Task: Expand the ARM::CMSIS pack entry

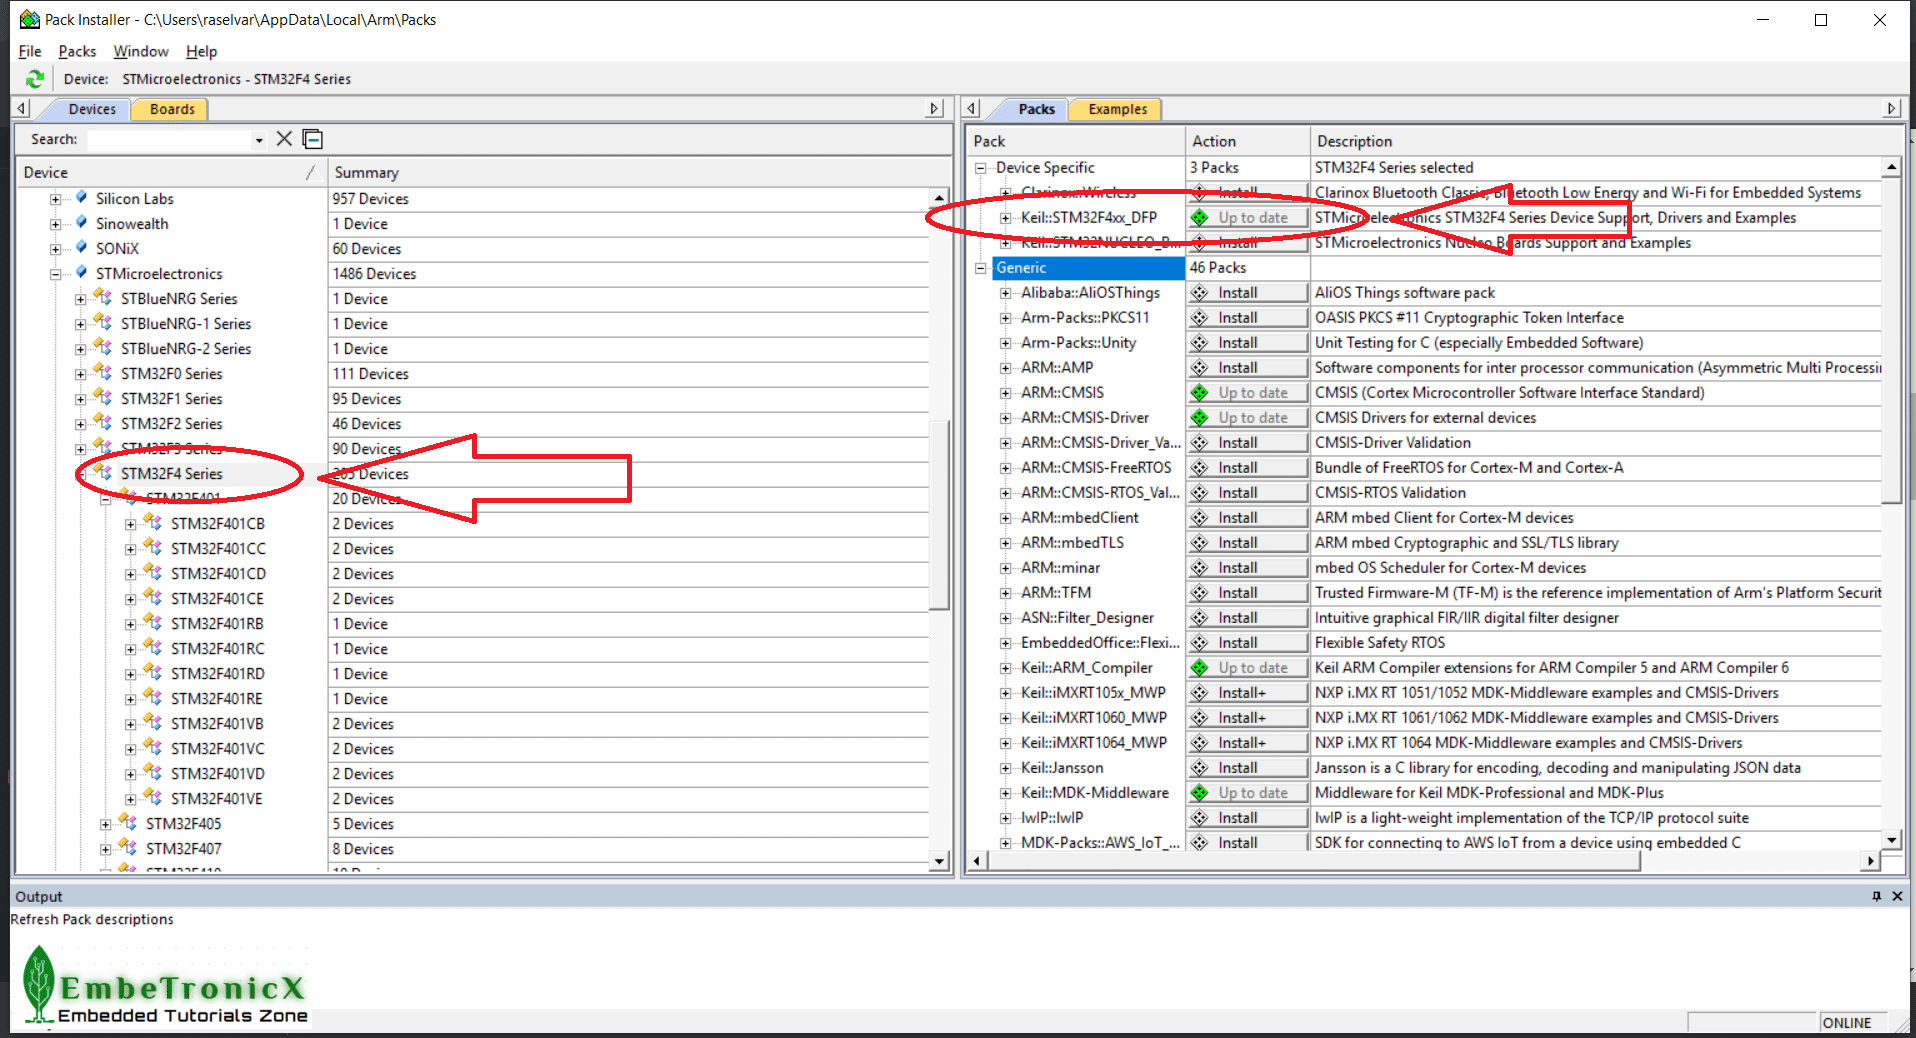Action: (1006, 393)
